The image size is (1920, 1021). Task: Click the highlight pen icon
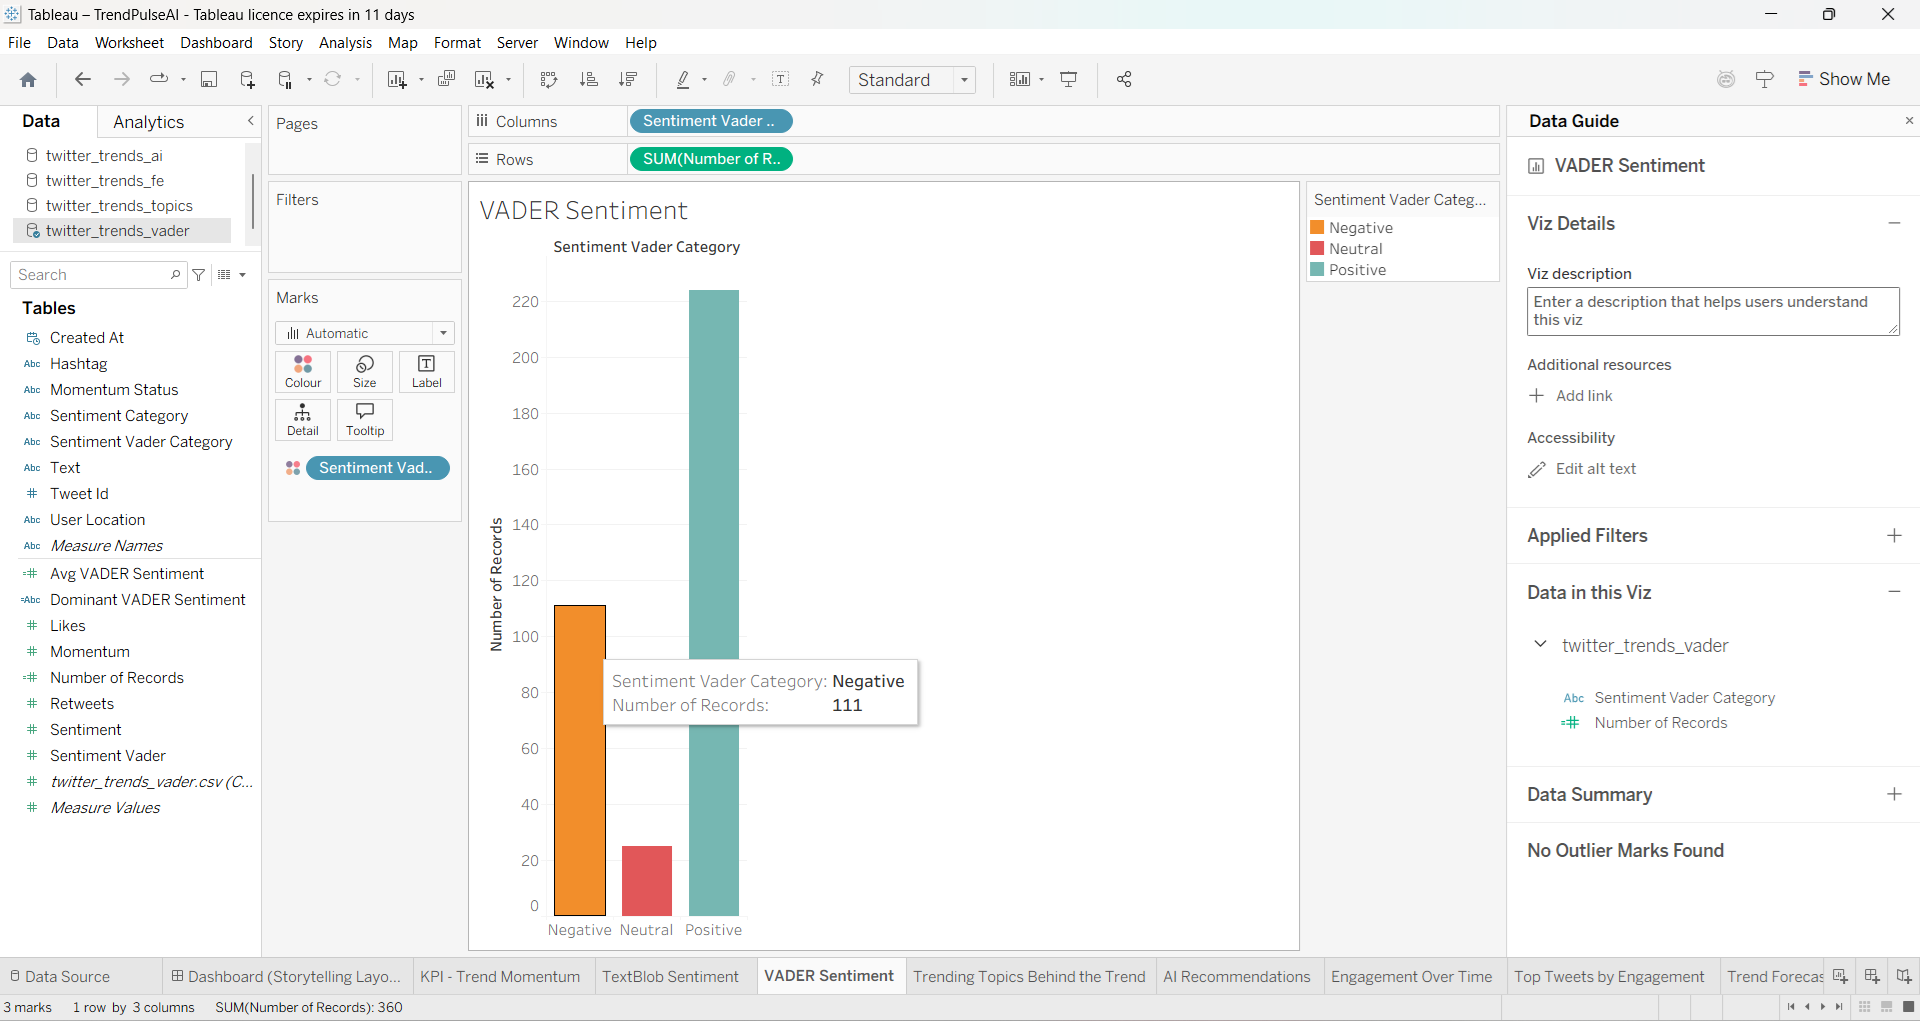click(x=684, y=79)
